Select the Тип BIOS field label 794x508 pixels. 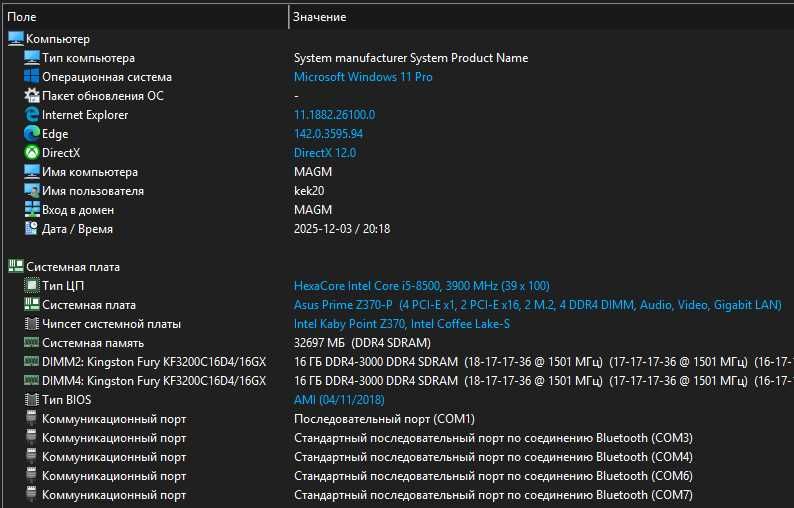click(66, 400)
